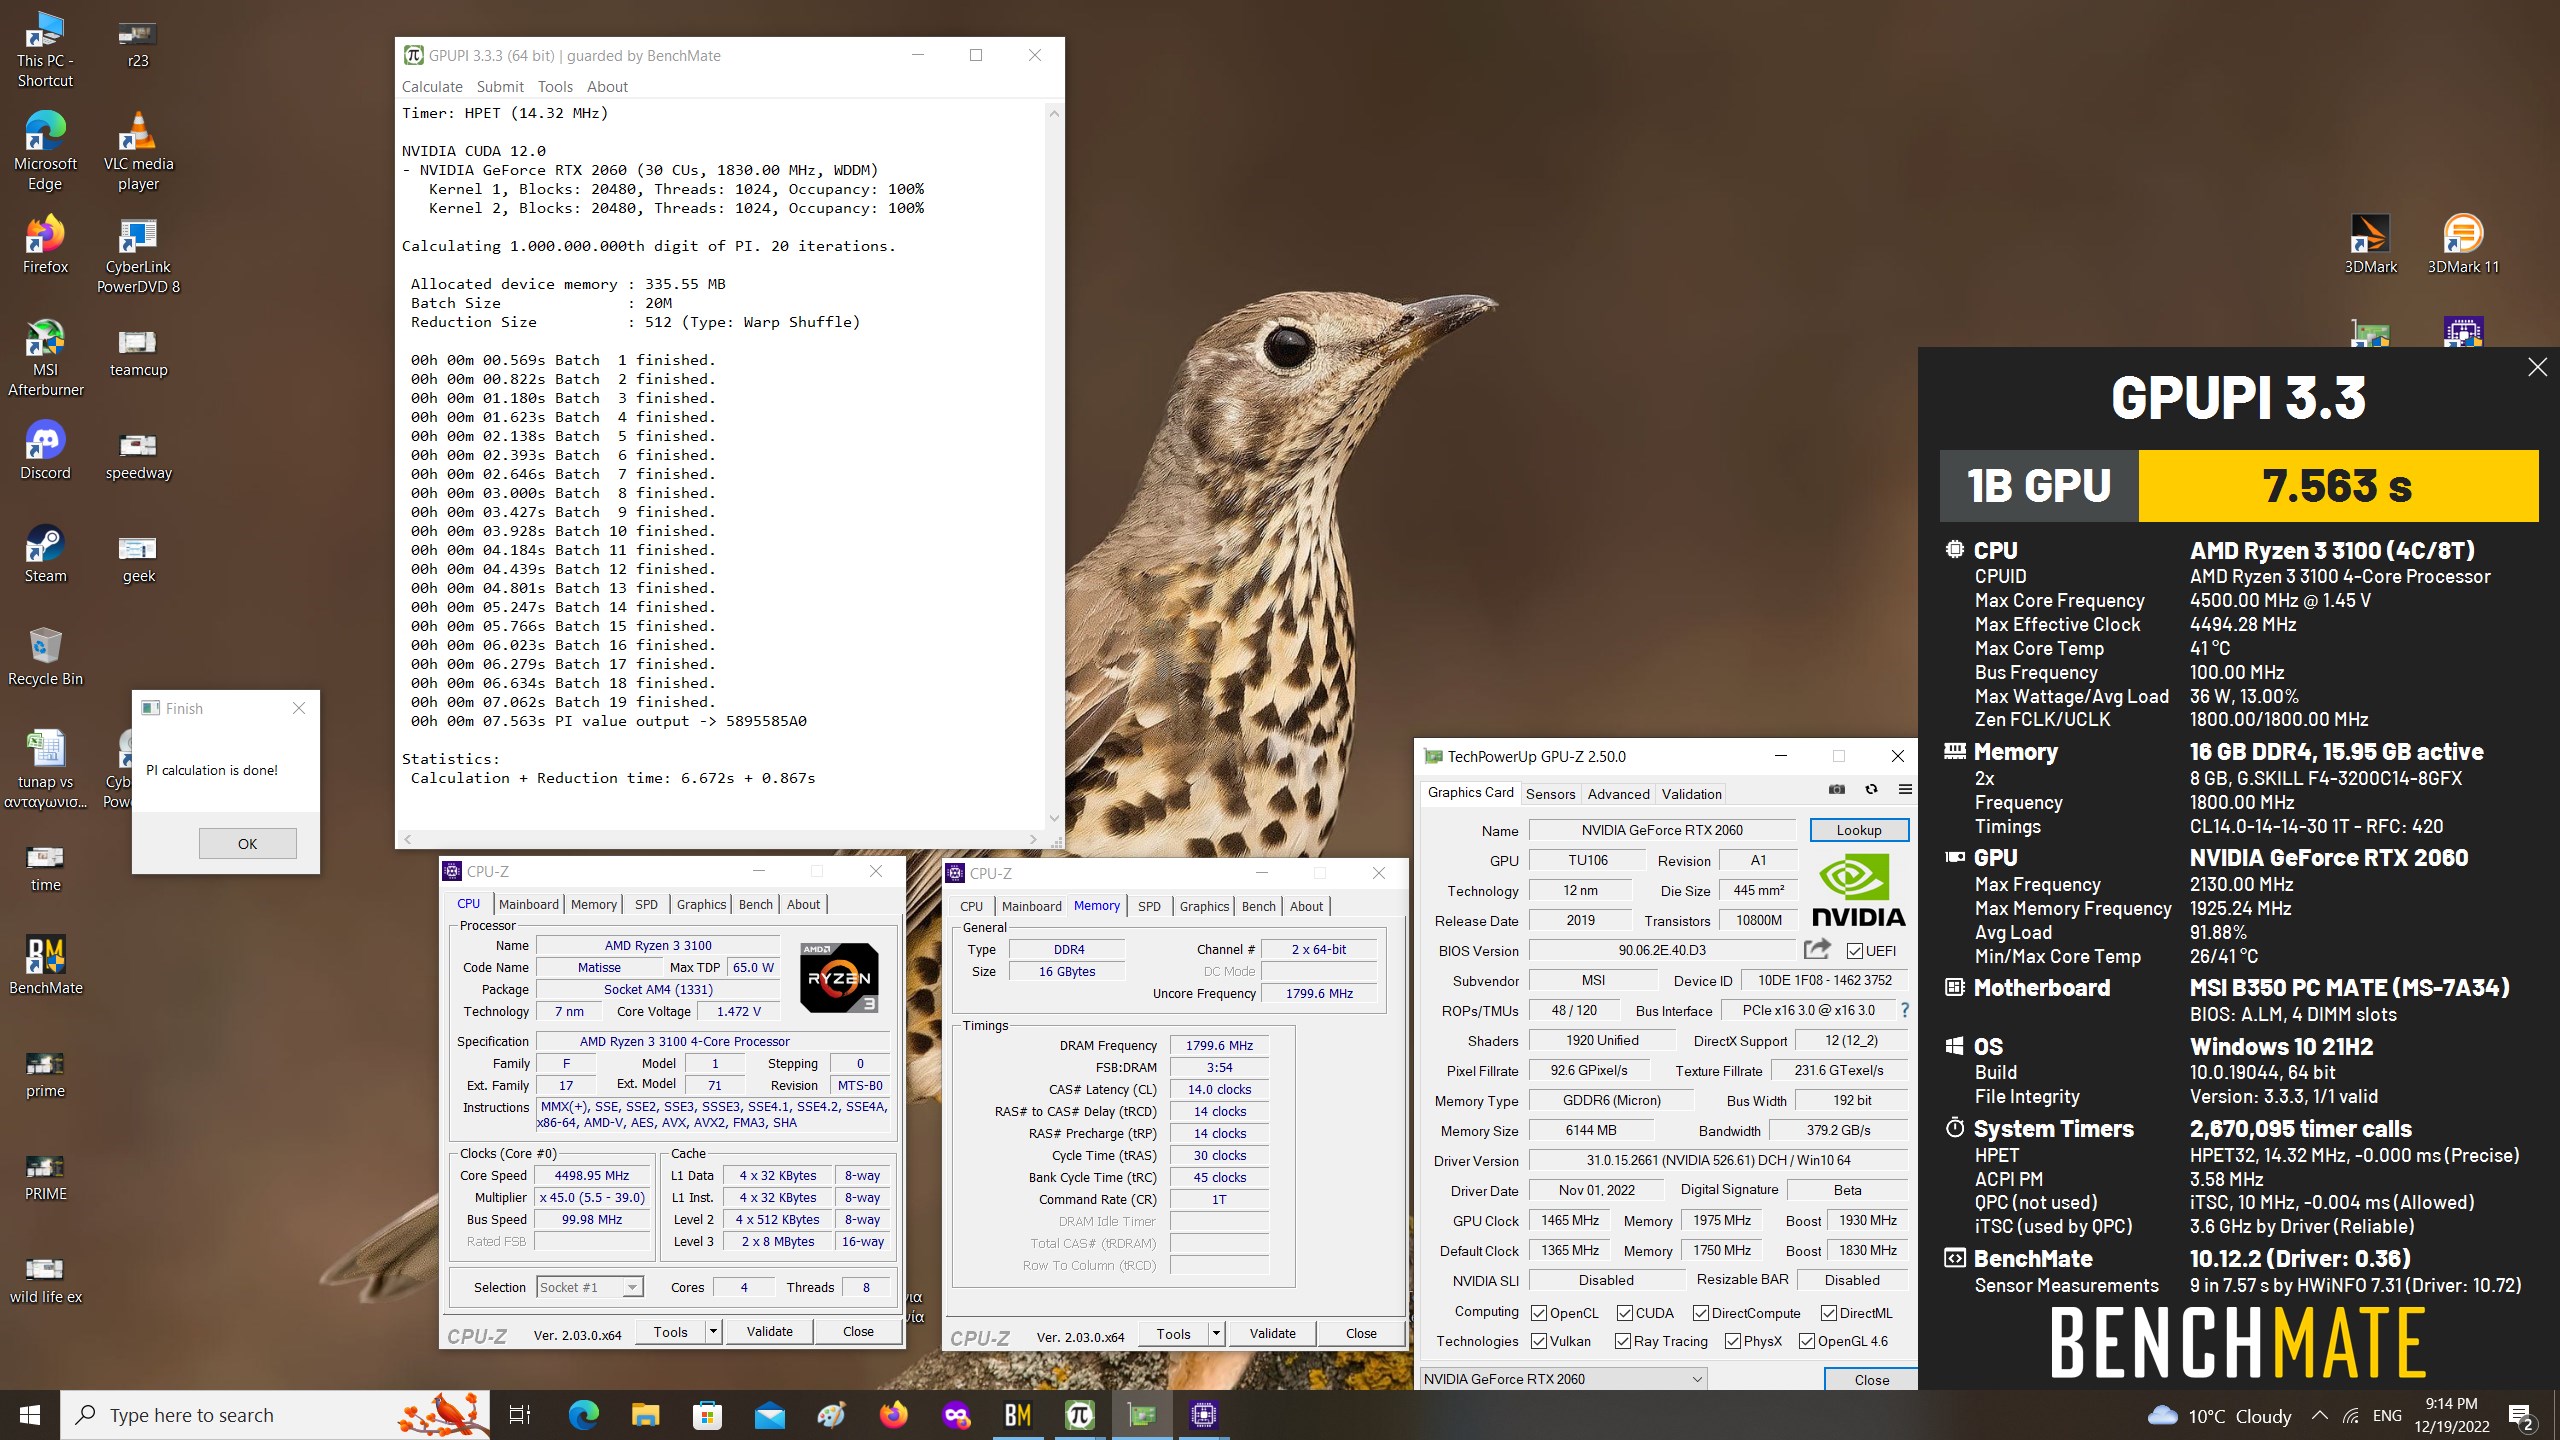This screenshot has height=1440, width=2560.
Task: Toggle the CUDA checkbox
Action: pos(1625,1313)
